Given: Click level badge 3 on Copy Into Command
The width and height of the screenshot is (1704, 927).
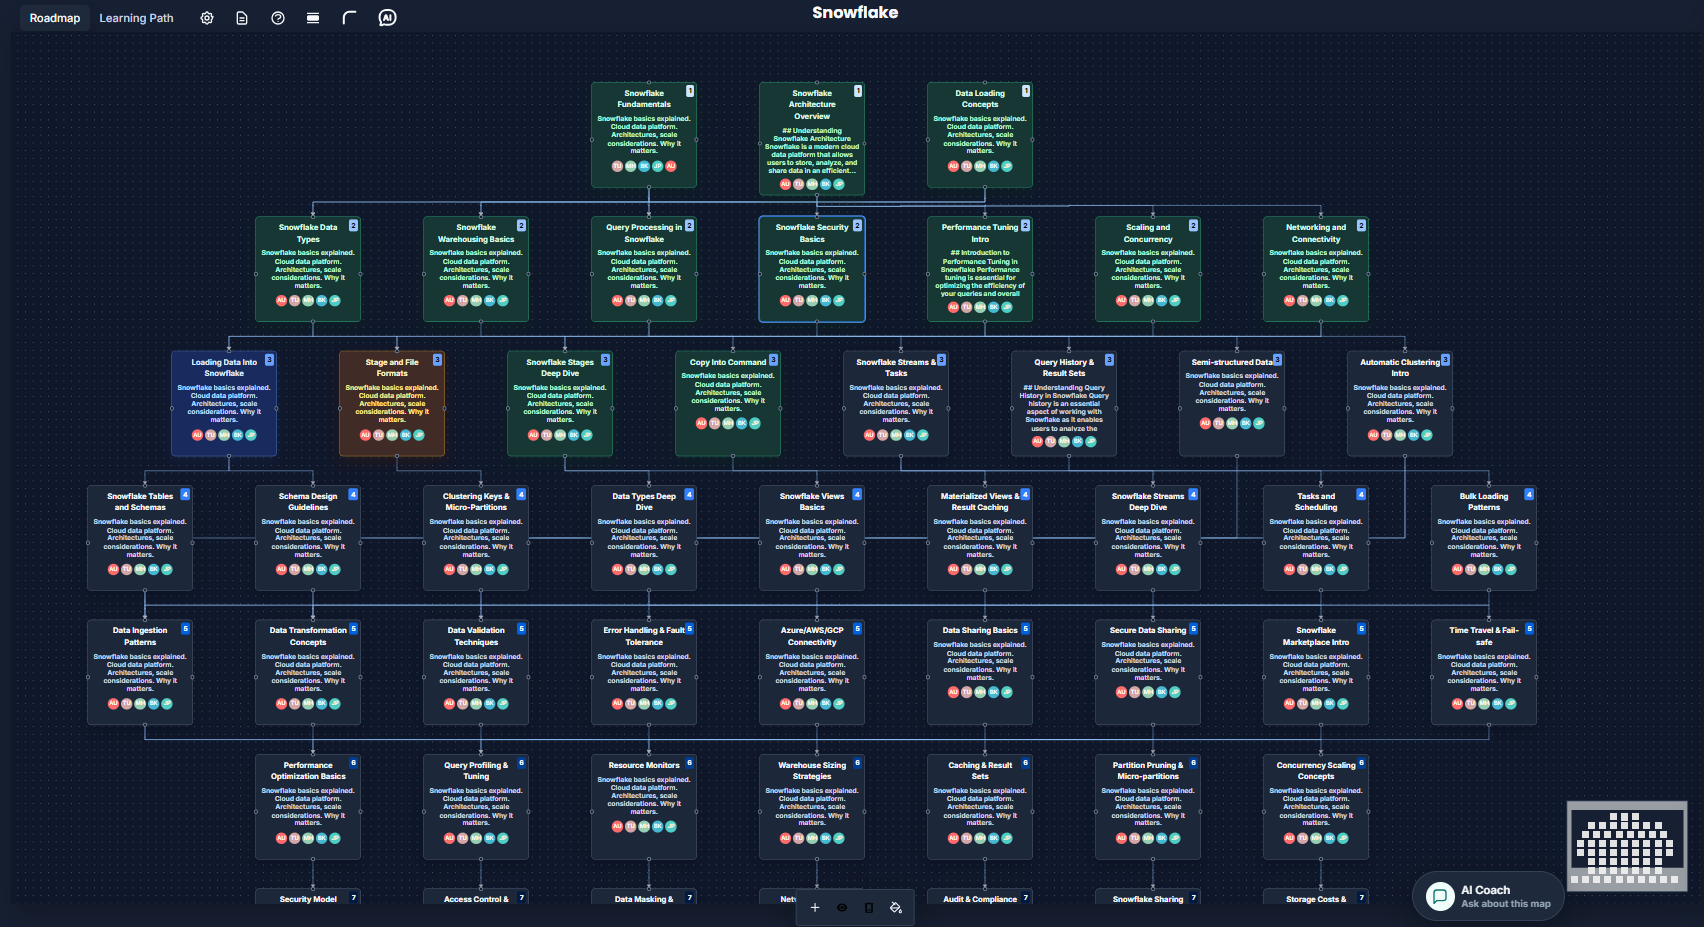Looking at the screenshot, I should click(x=773, y=360).
